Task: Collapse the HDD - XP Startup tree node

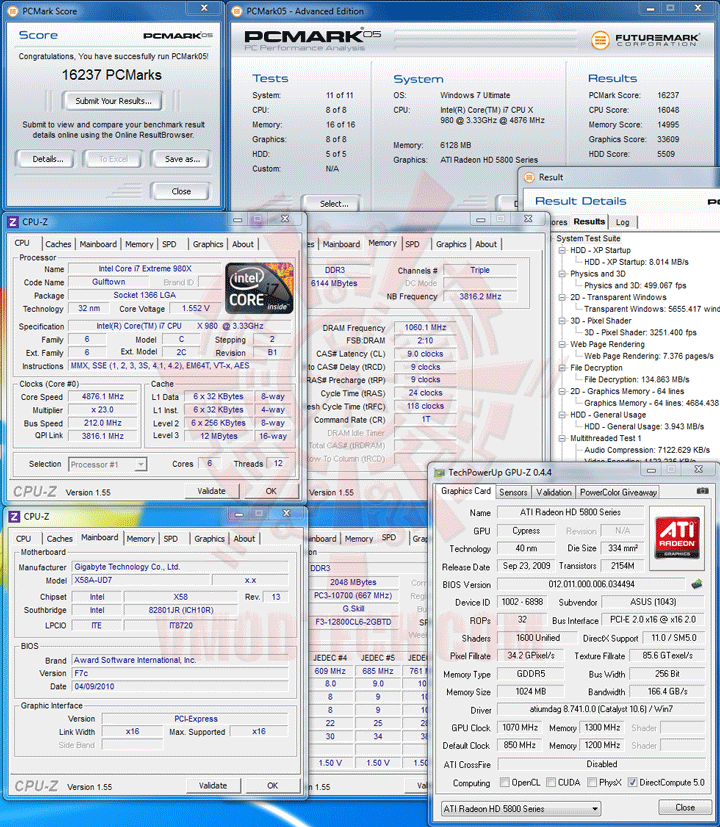Action: pyautogui.click(x=562, y=251)
